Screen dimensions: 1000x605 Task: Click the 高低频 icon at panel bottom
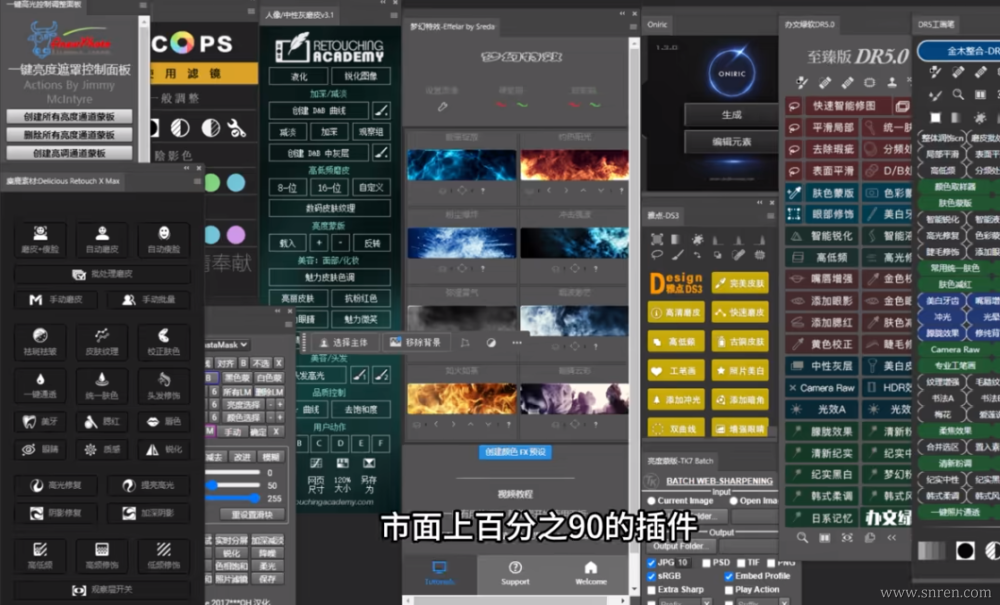click(40, 550)
